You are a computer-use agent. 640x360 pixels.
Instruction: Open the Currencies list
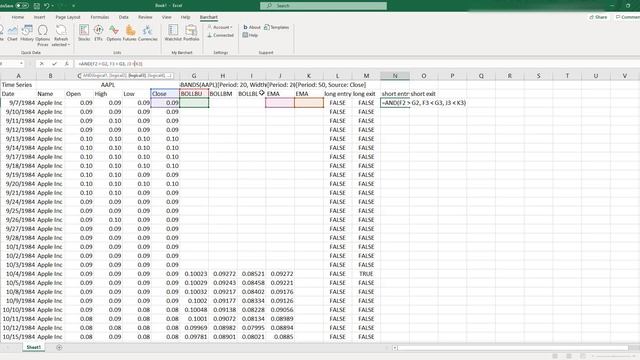click(147, 33)
